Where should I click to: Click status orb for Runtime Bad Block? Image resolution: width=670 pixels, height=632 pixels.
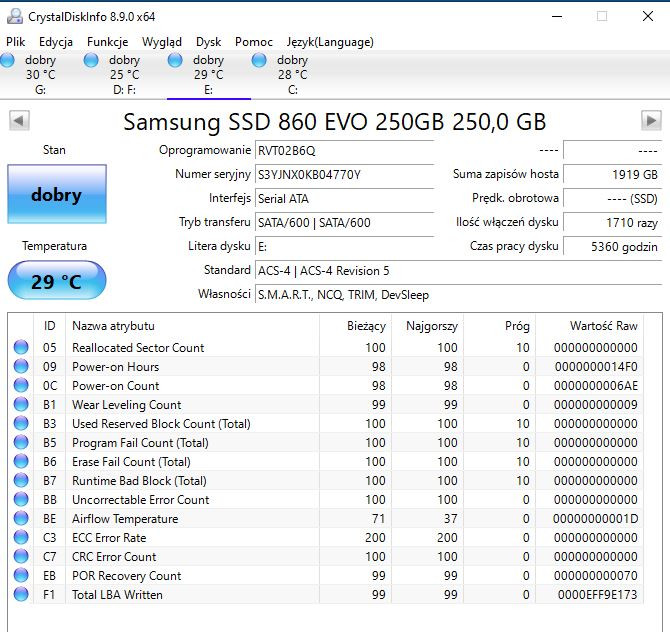[x=21, y=480]
